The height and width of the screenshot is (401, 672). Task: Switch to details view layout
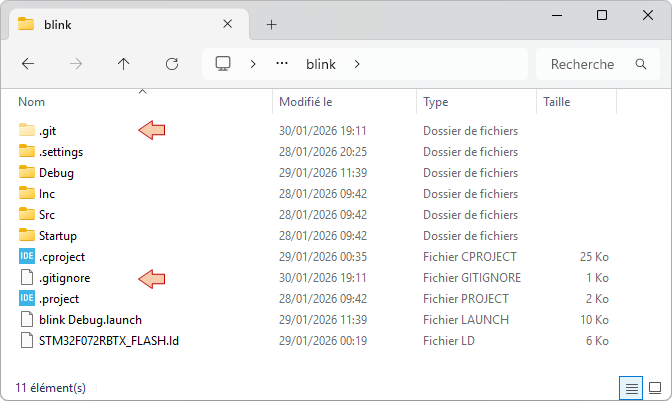point(631,387)
